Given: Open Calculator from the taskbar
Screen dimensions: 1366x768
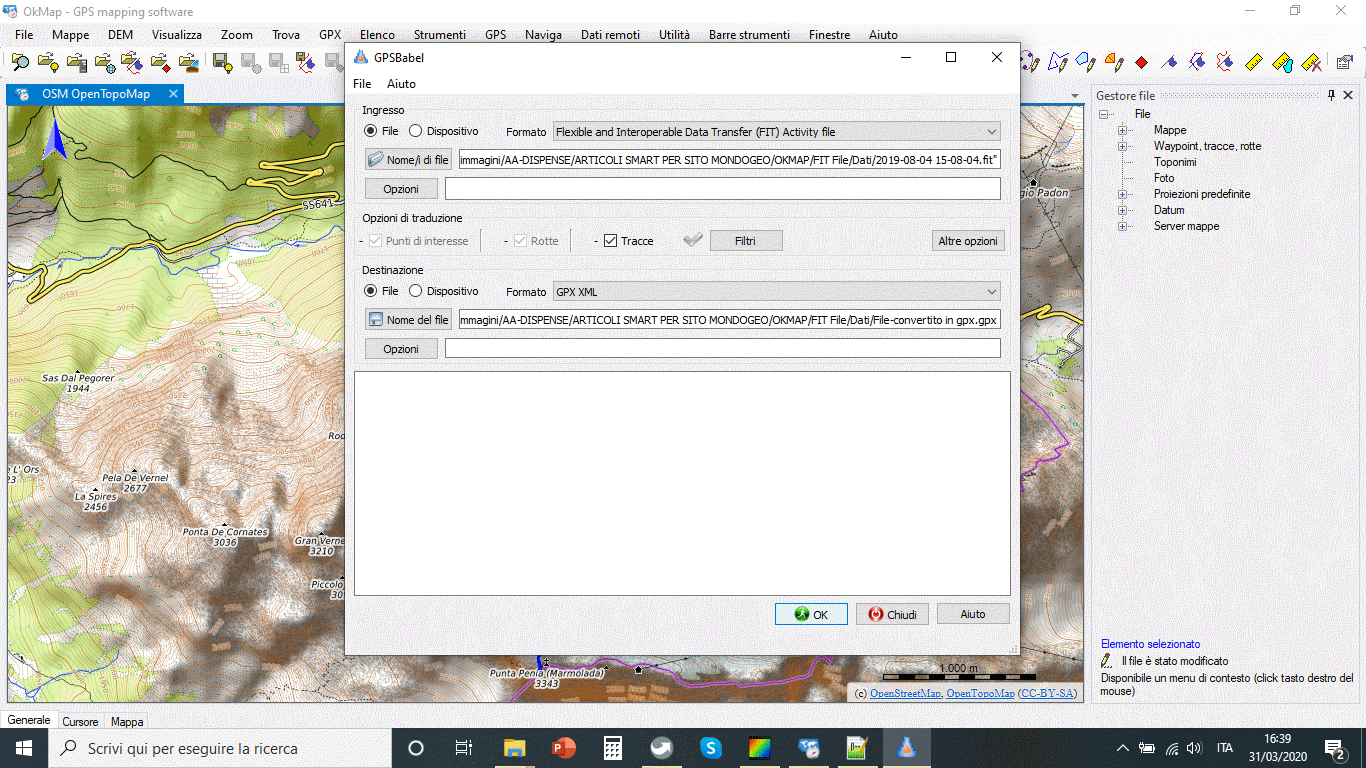Looking at the screenshot, I should [x=613, y=747].
